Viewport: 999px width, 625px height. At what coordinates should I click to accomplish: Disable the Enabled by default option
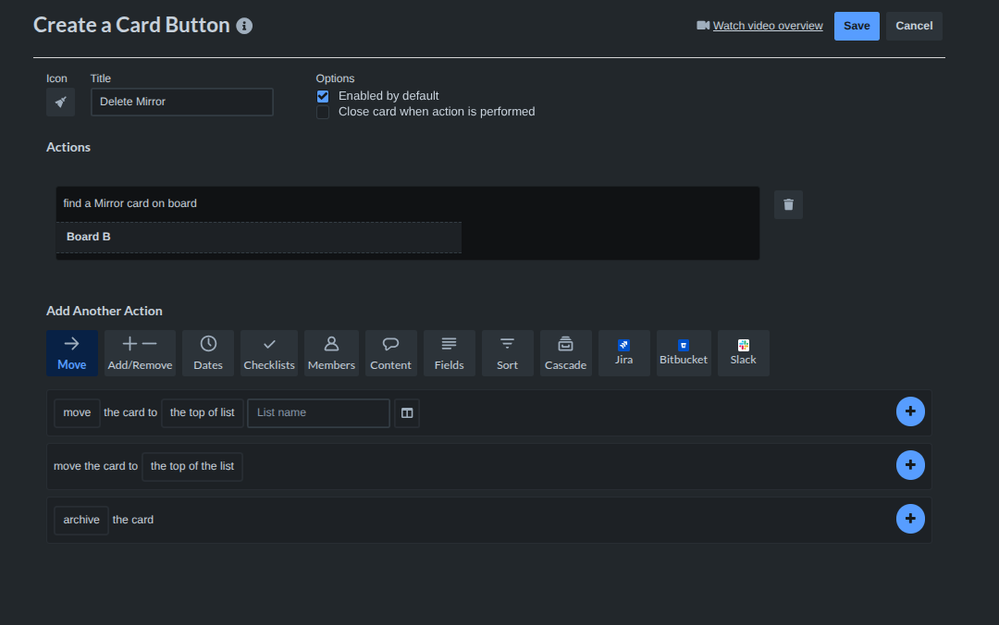(x=322, y=95)
